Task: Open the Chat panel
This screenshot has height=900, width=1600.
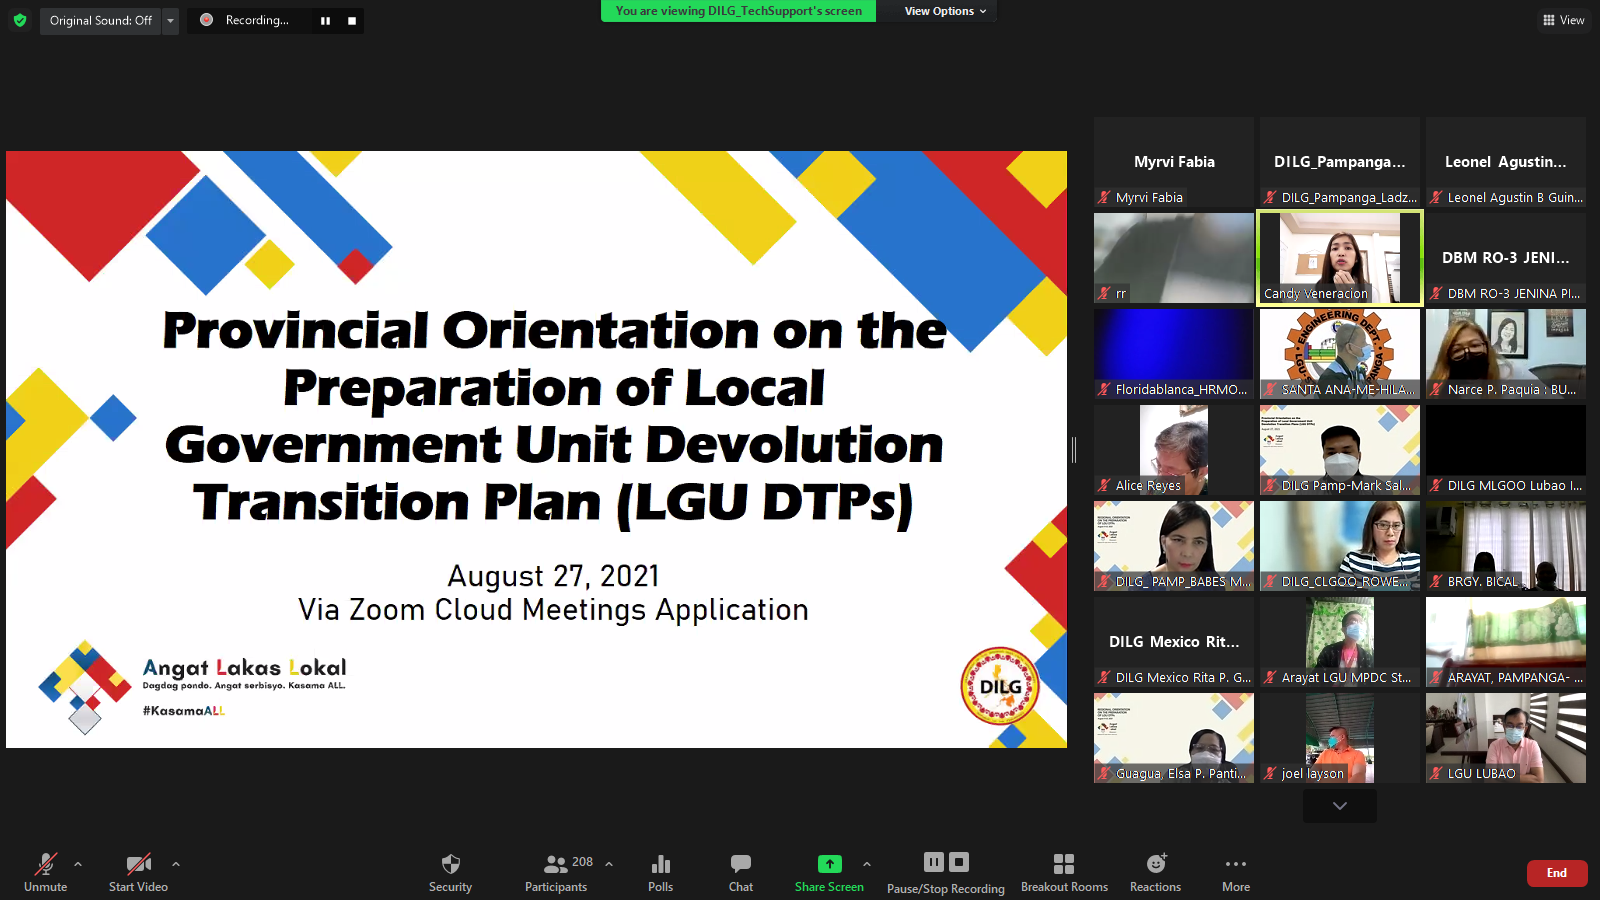Action: pyautogui.click(x=741, y=872)
